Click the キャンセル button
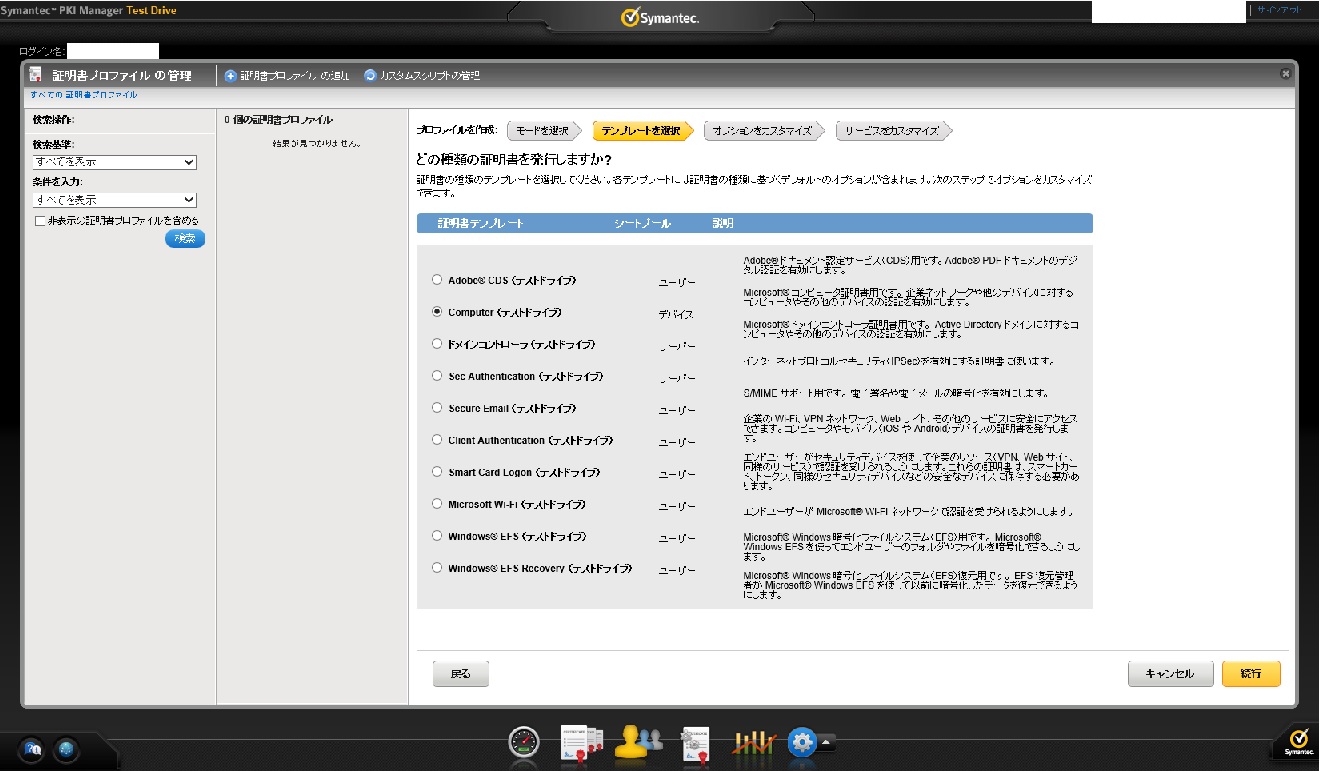 pyautogui.click(x=1169, y=674)
